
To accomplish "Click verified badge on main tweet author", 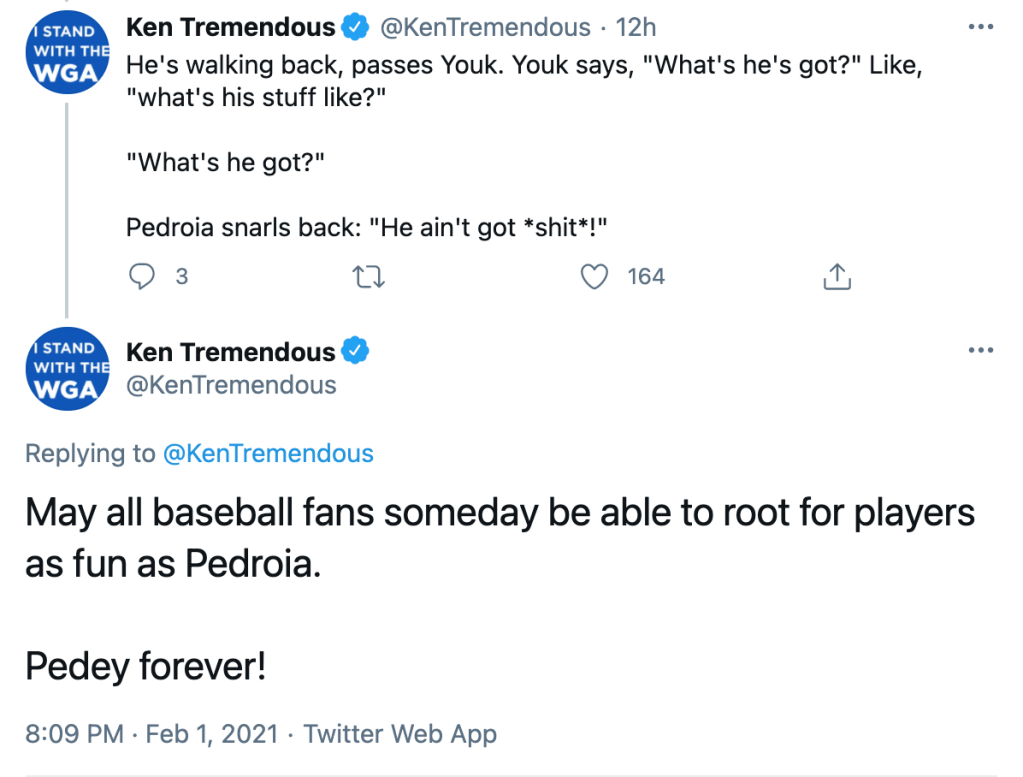I will click(355, 352).
